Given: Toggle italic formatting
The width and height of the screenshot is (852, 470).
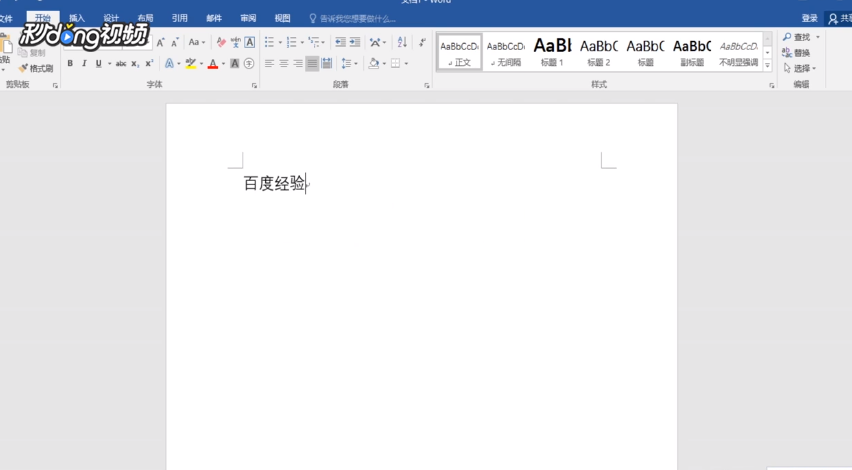Looking at the screenshot, I should click(x=84, y=64).
